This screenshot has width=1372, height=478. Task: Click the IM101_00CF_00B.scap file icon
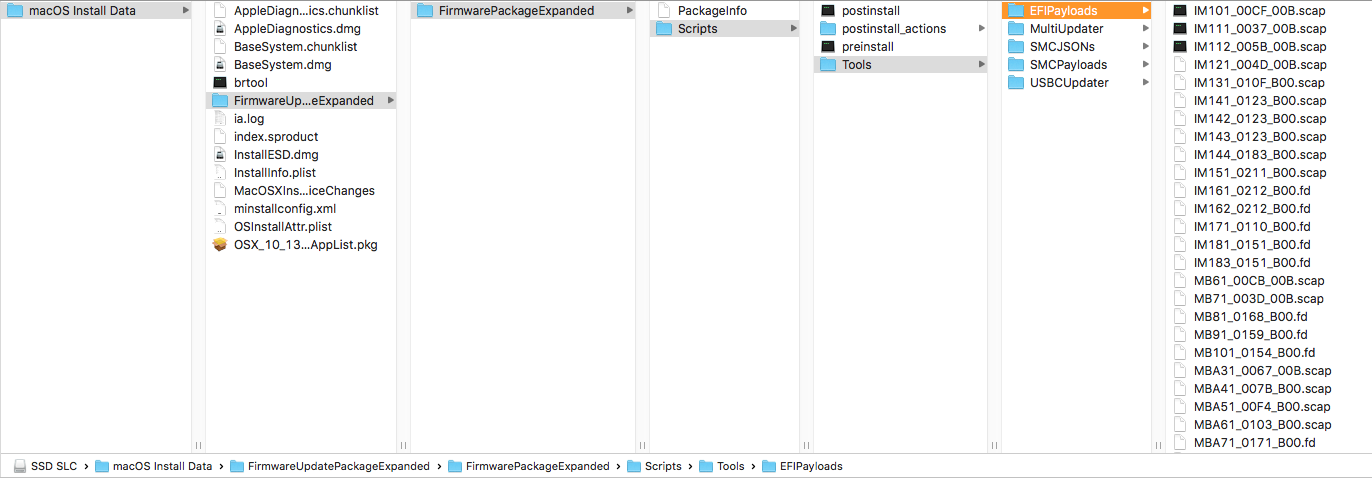[1180, 11]
